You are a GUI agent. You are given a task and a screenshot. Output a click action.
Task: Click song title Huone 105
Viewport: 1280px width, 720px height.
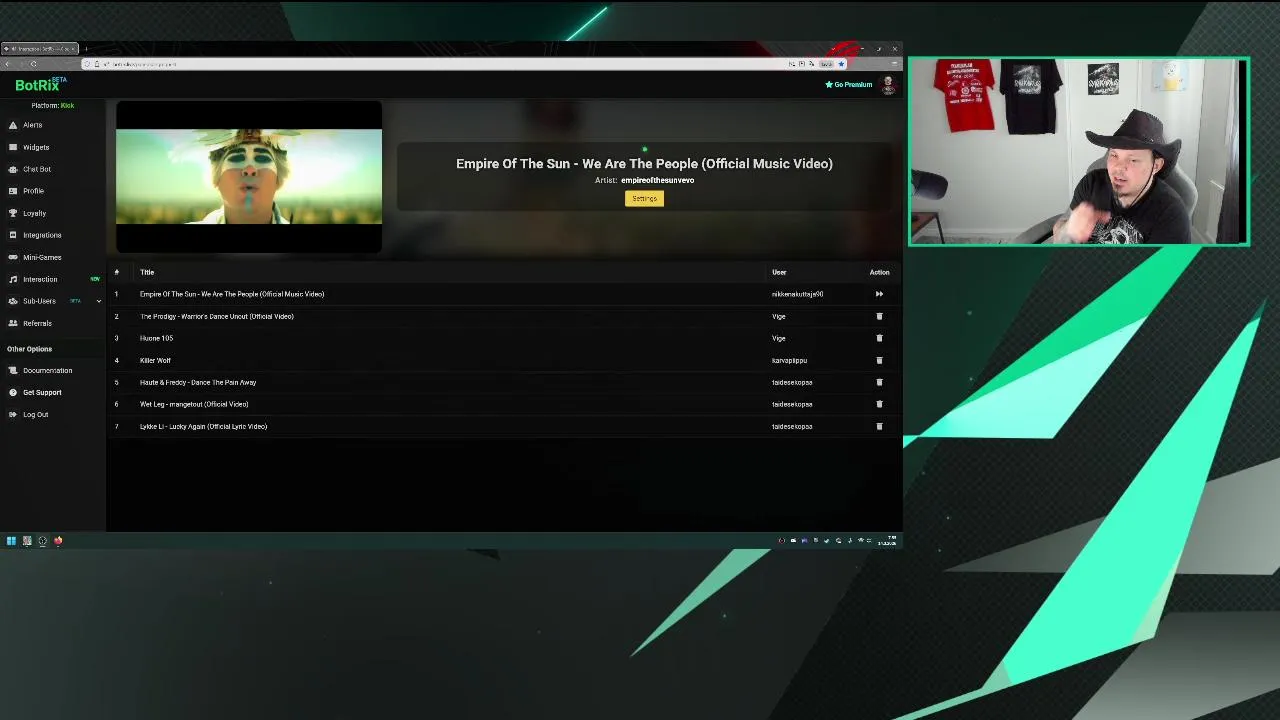click(x=156, y=338)
